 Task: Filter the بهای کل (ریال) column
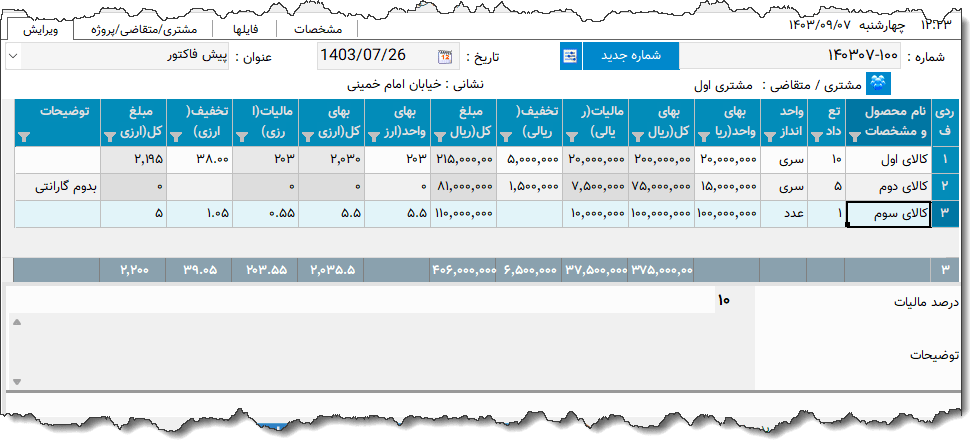[x=638, y=136]
